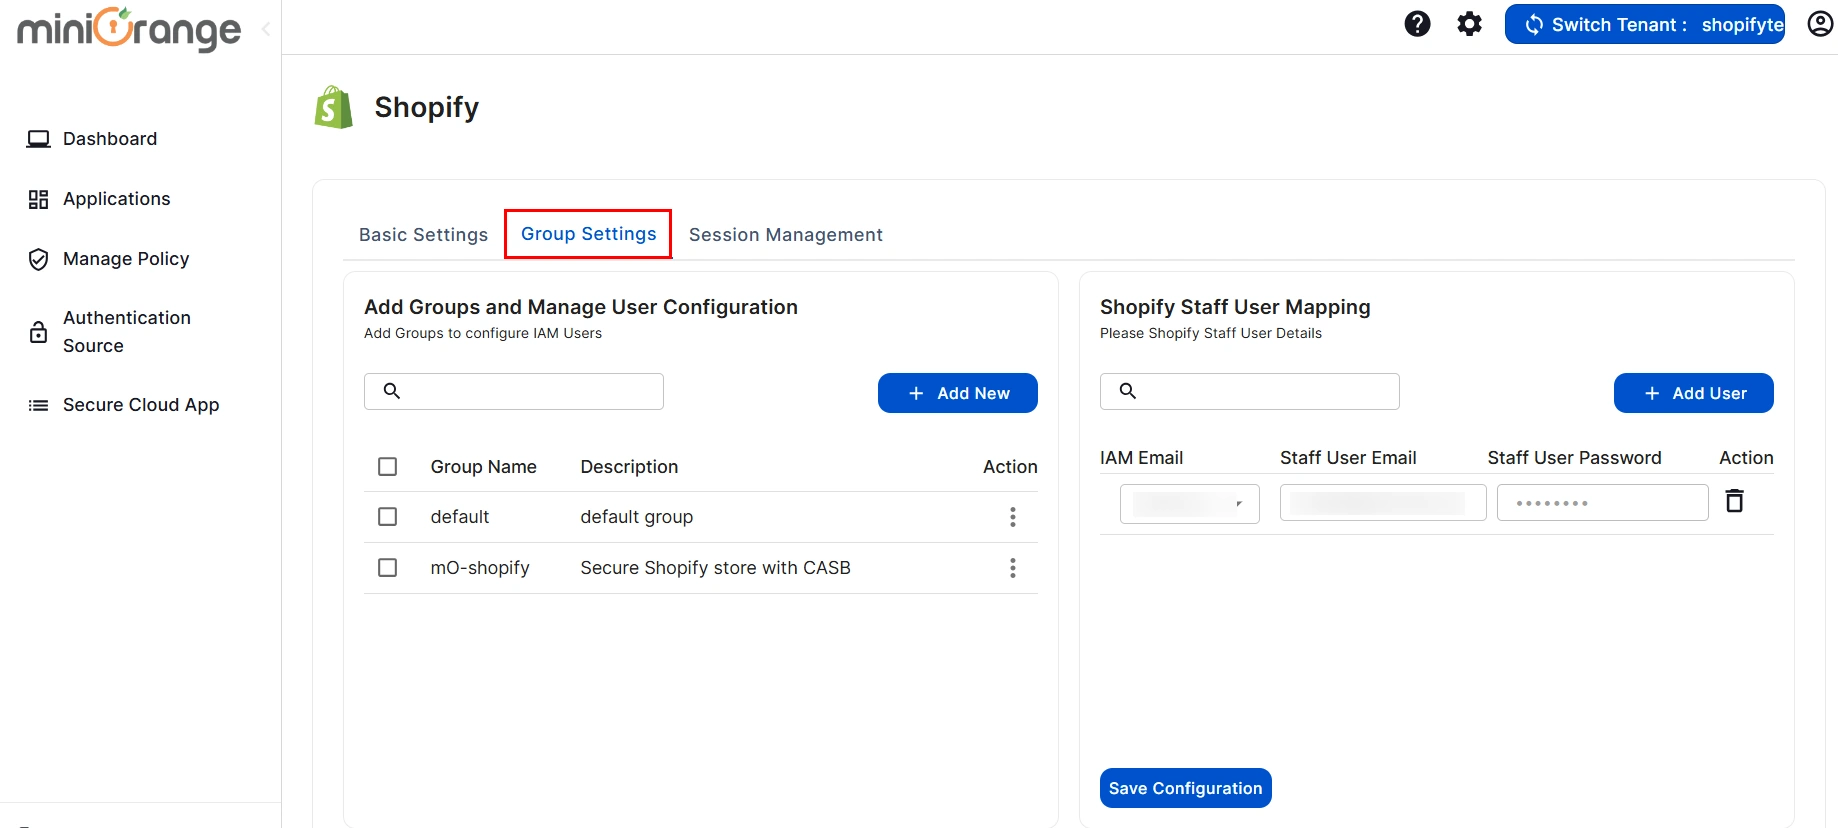Click the search icon in staff user search box

[x=1128, y=391]
